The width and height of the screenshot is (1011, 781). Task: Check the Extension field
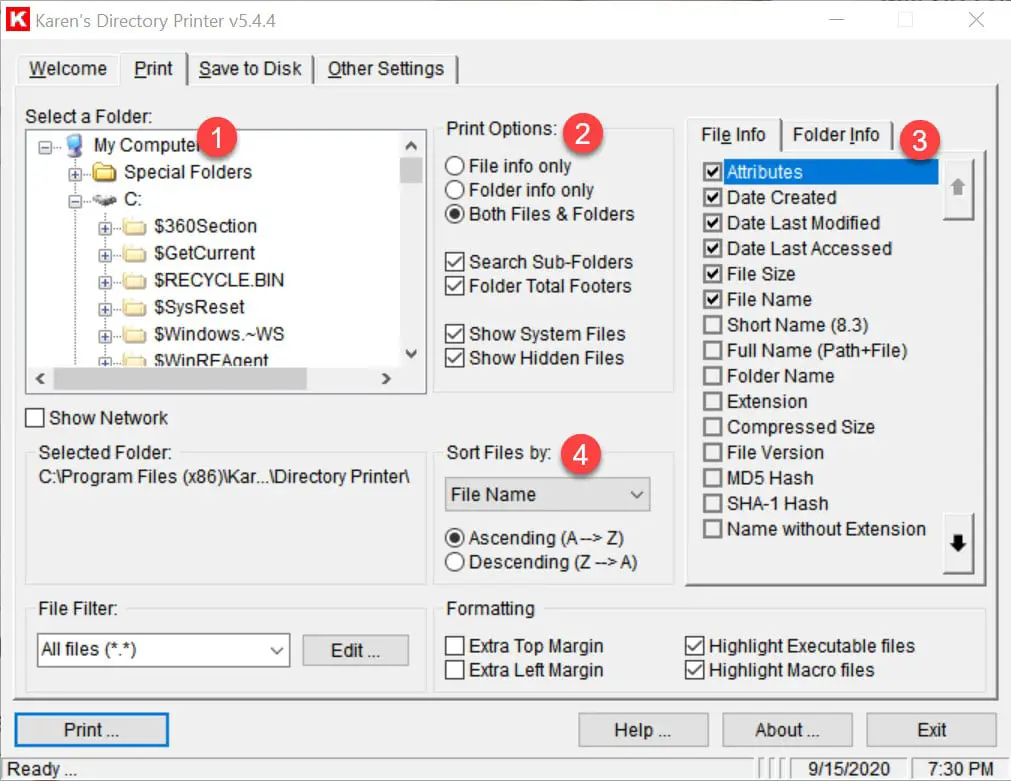pyautogui.click(x=712, y=402)
